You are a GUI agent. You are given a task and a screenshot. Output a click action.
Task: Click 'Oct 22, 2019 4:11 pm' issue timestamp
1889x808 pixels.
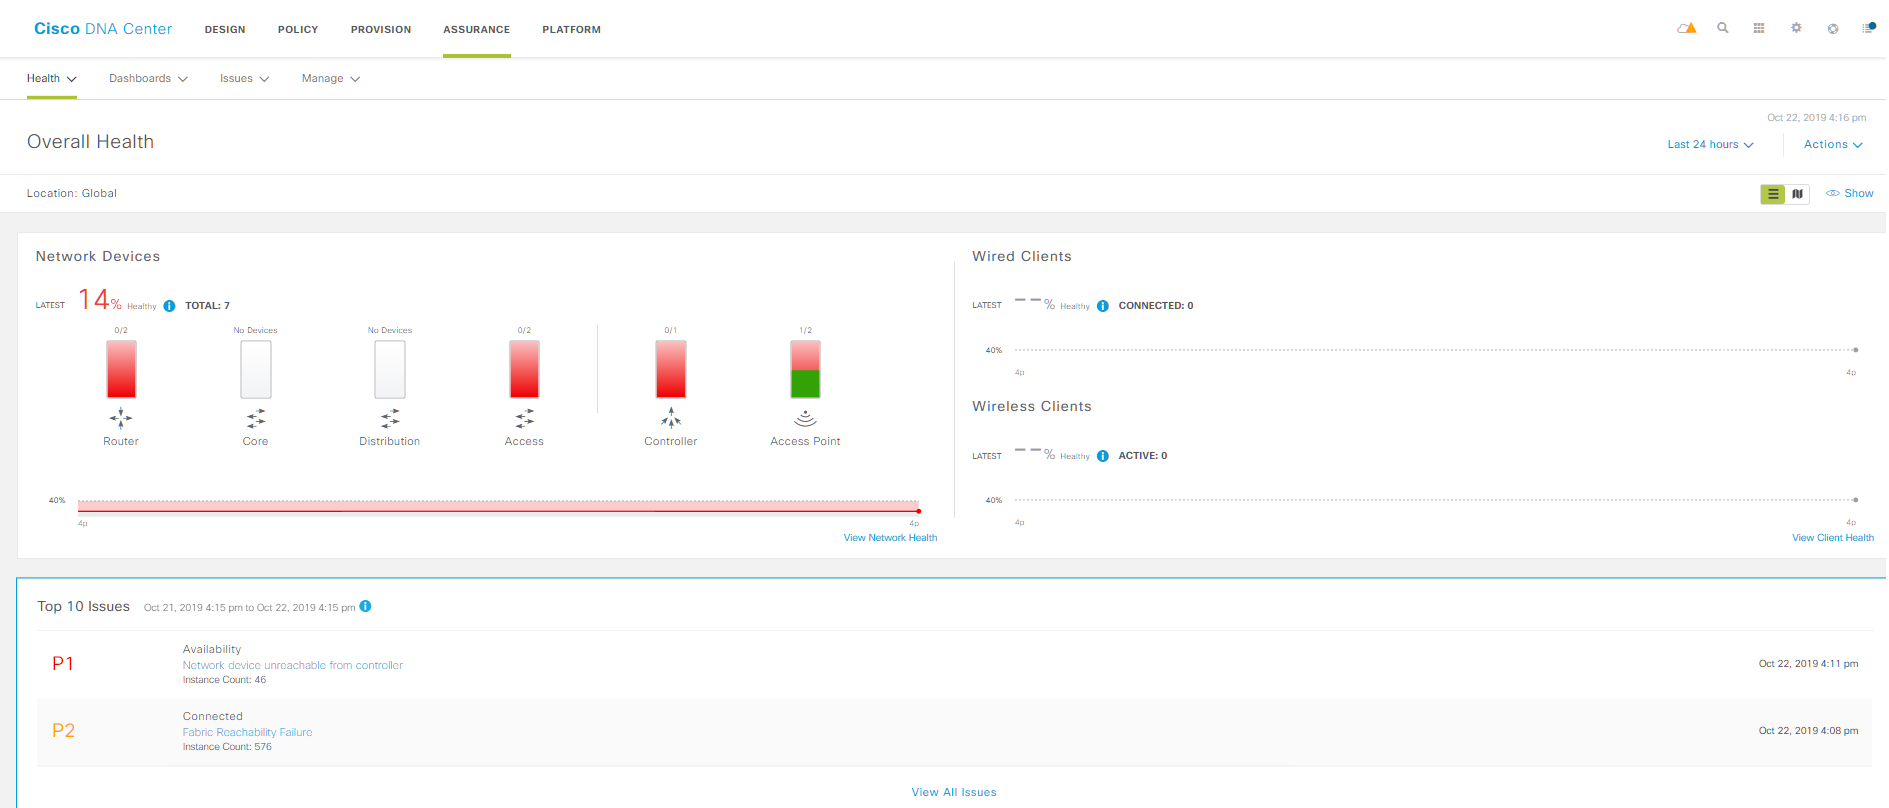1809,664
